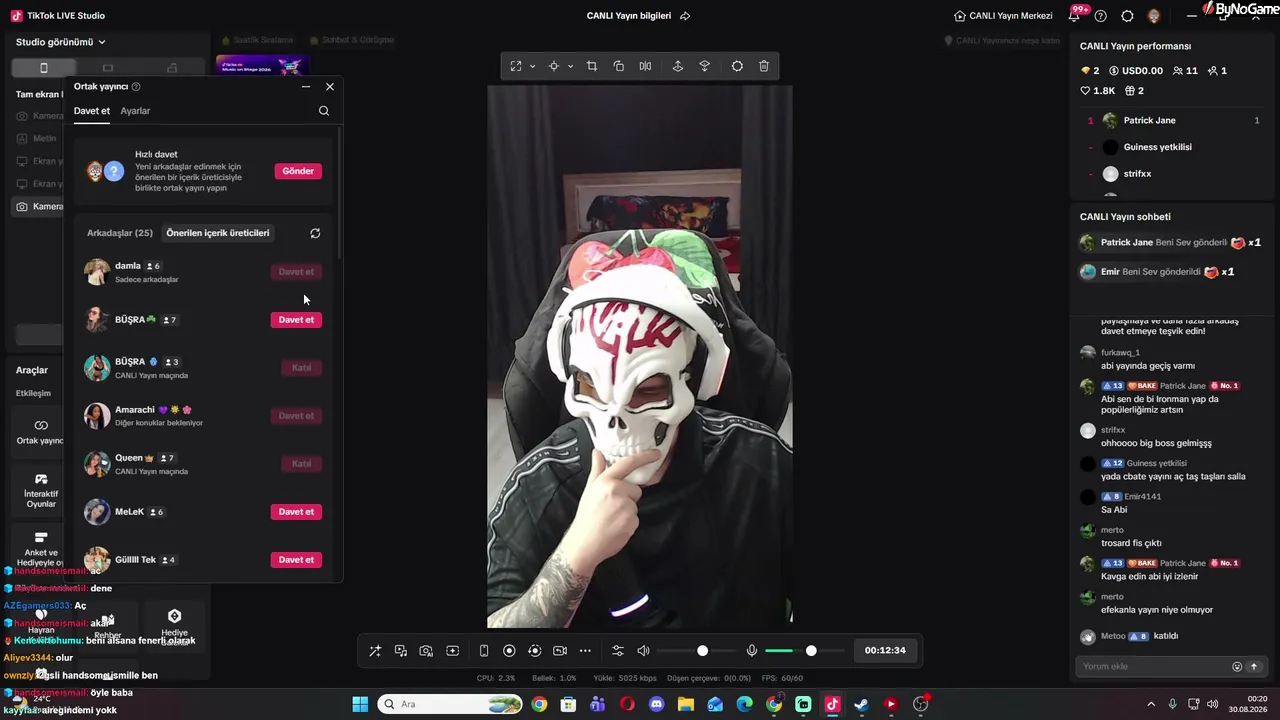Refresh the friends list

click(x=315, y=233)
